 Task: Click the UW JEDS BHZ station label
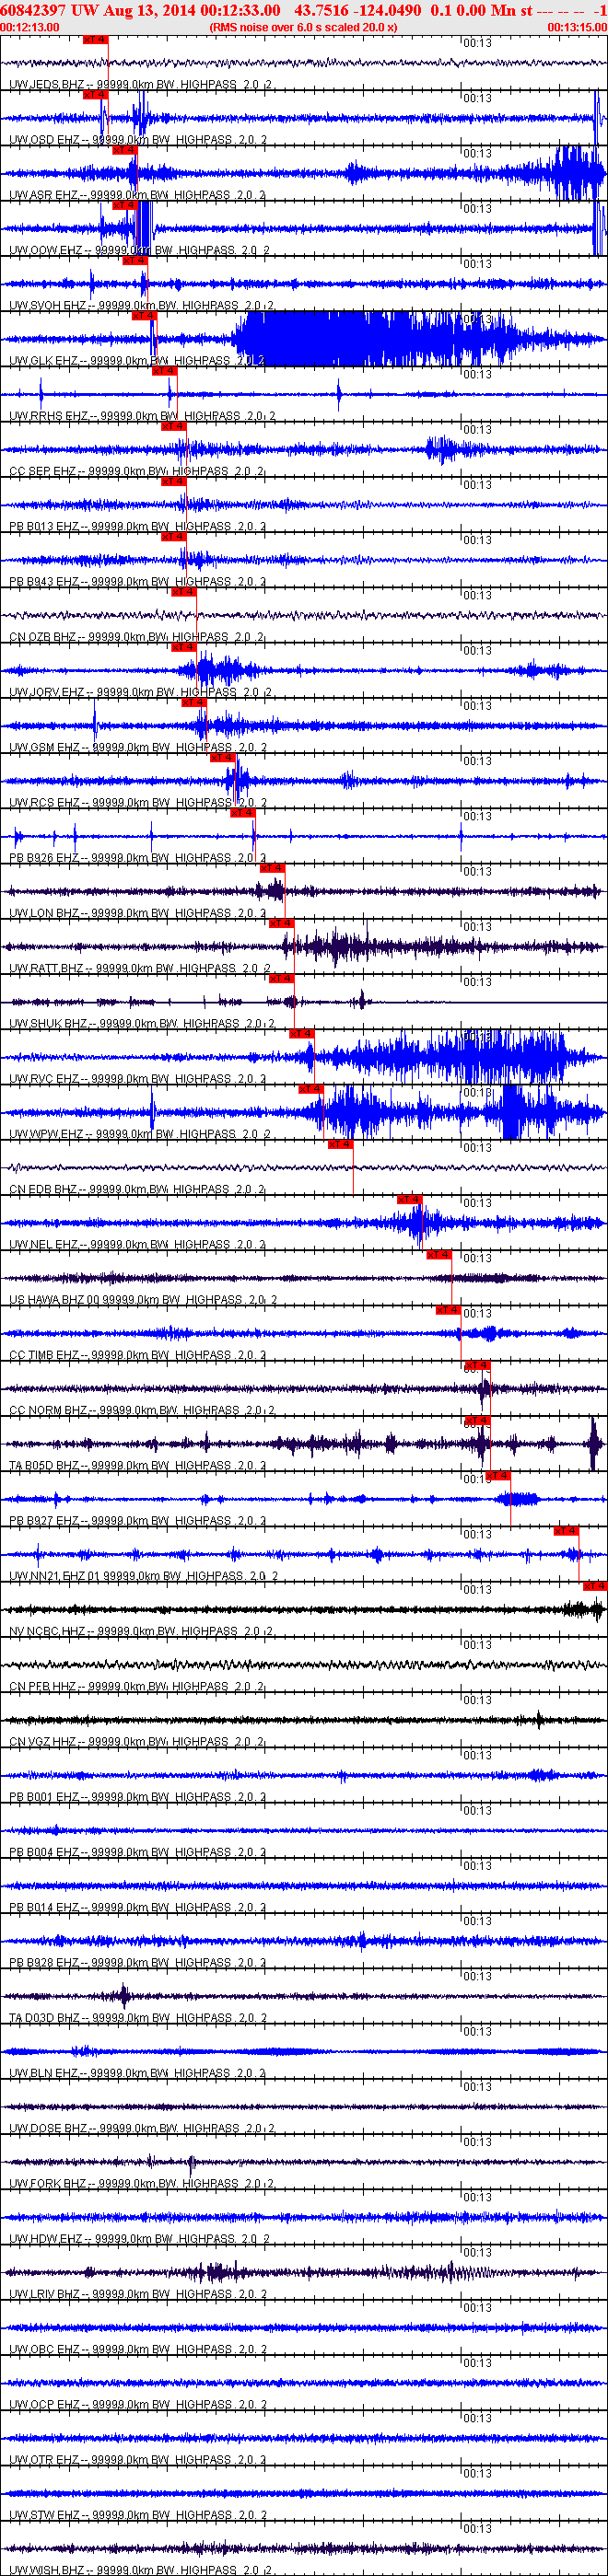(138, 85)
